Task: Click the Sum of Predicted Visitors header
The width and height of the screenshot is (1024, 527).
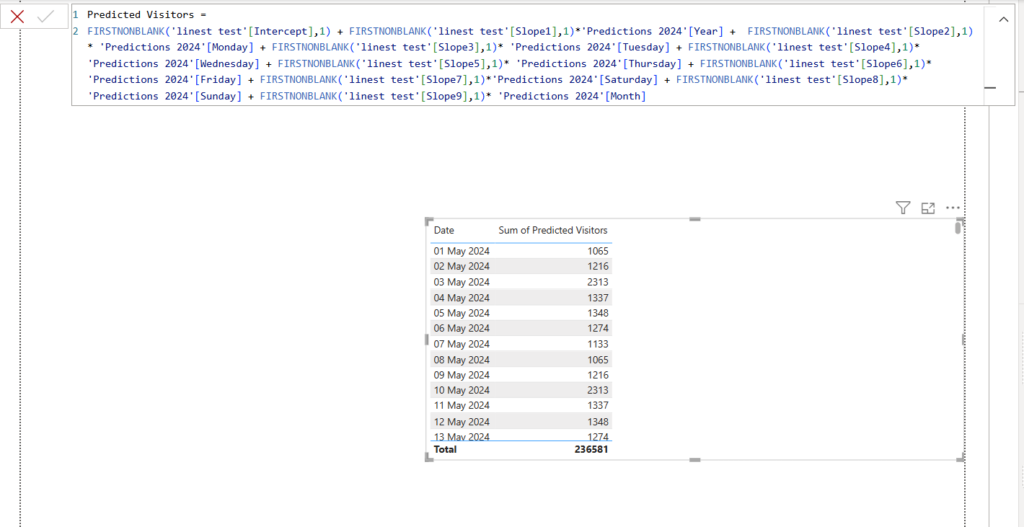Action: pos(552,230)
